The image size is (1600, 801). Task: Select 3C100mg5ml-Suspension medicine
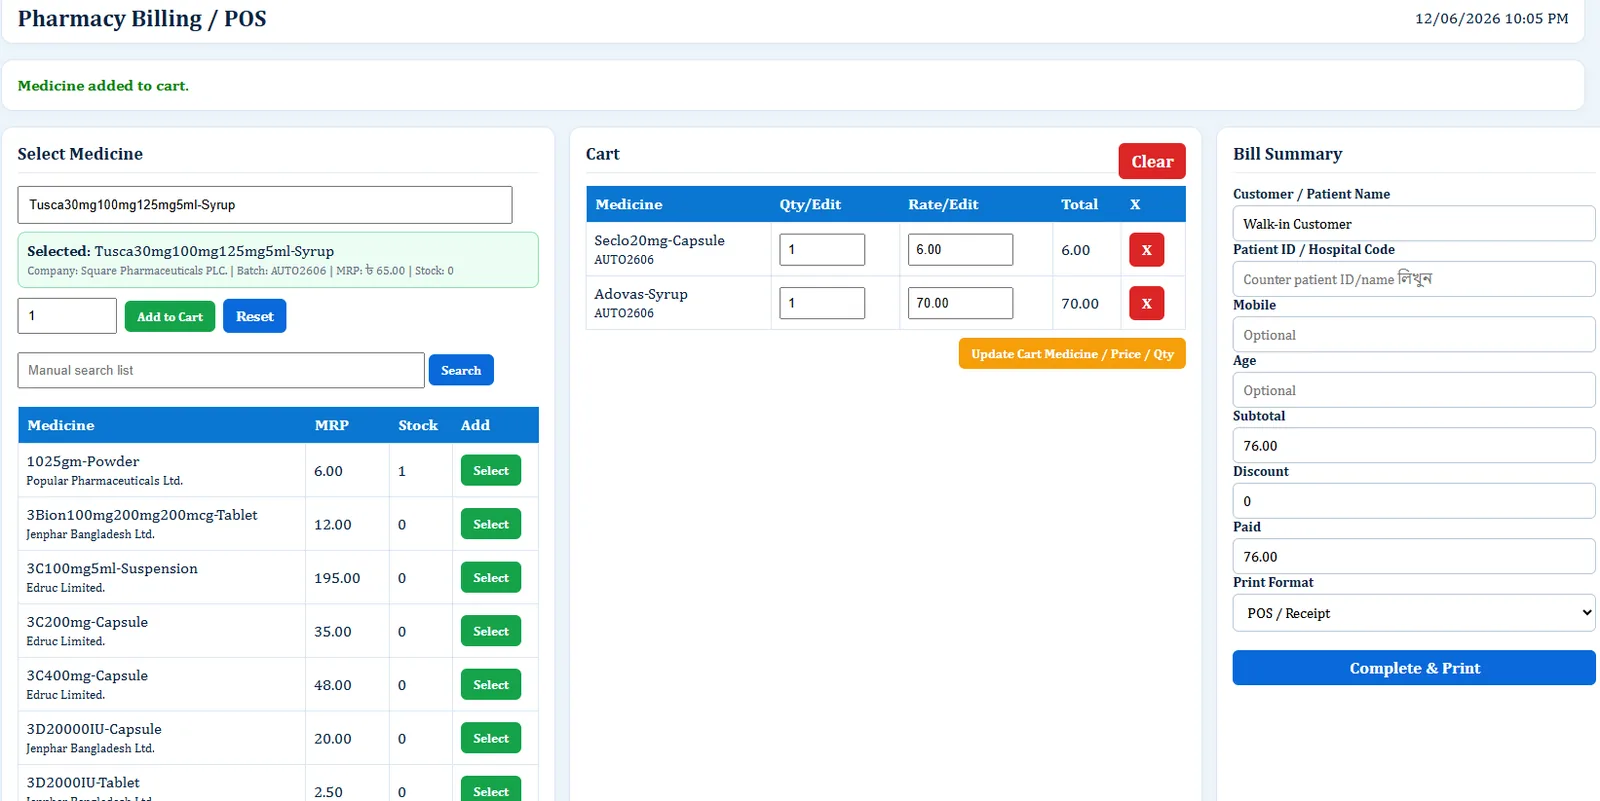(x=491, y=578)
